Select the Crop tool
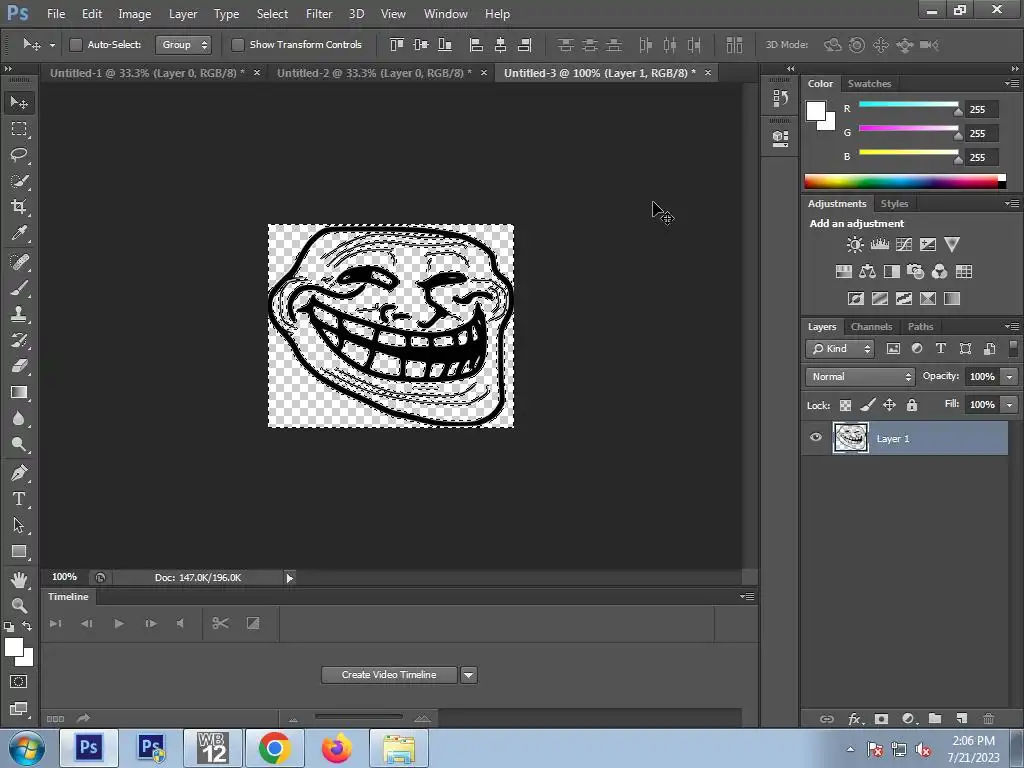This screenshot has width=1024, height=768. click(x=19, y=207)
